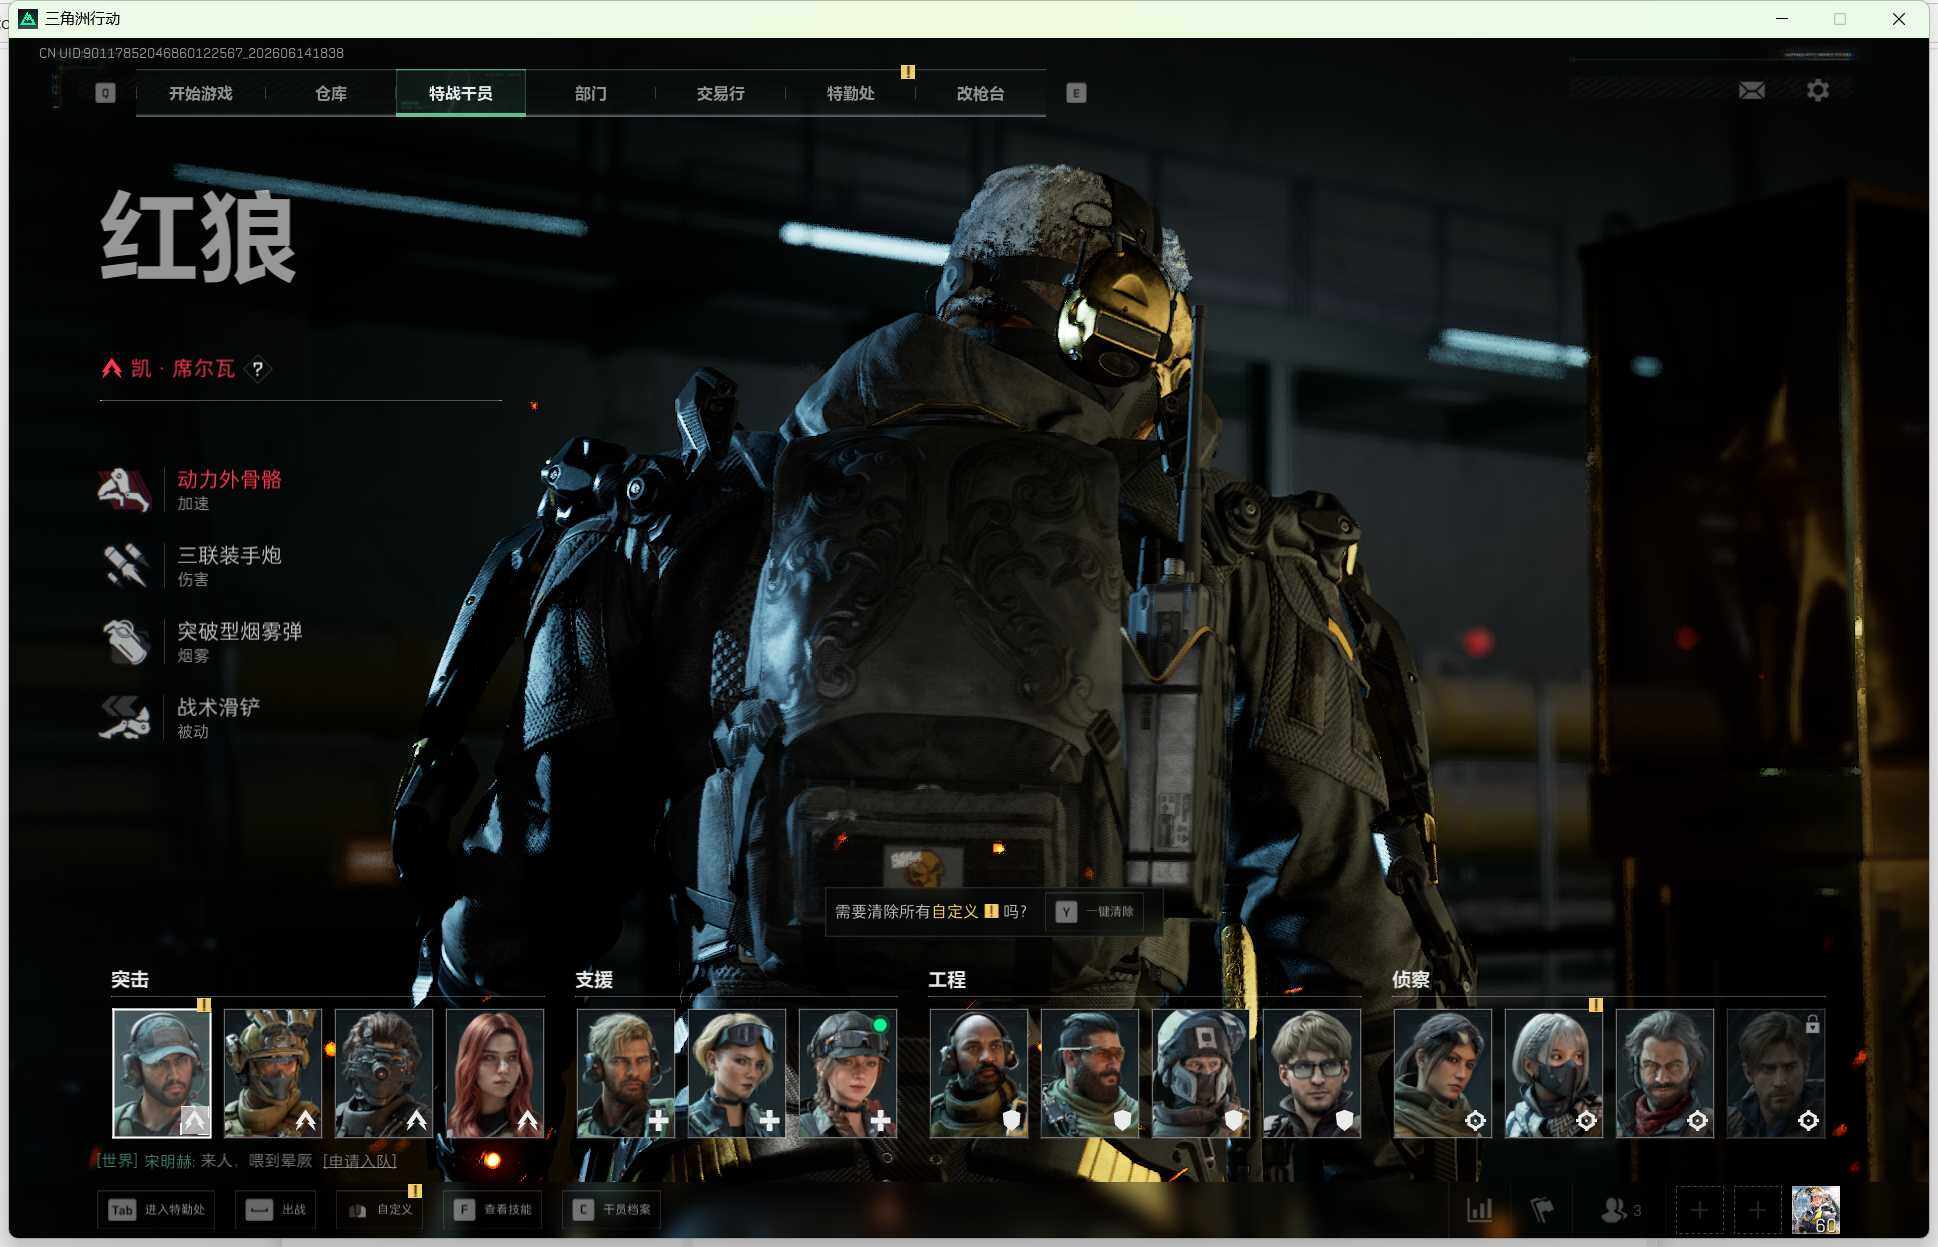The width and height of the screenshot is (1938, 1247).
Task: Select the capped bearded 突击 operator portrait
Action: 162,1073
